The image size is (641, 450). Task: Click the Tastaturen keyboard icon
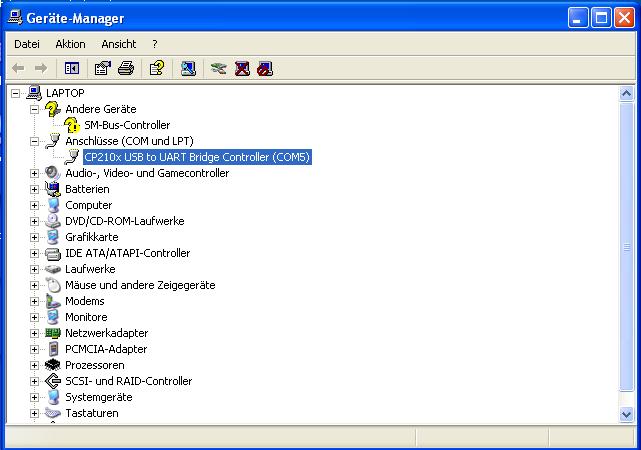[x=53, y=413]
